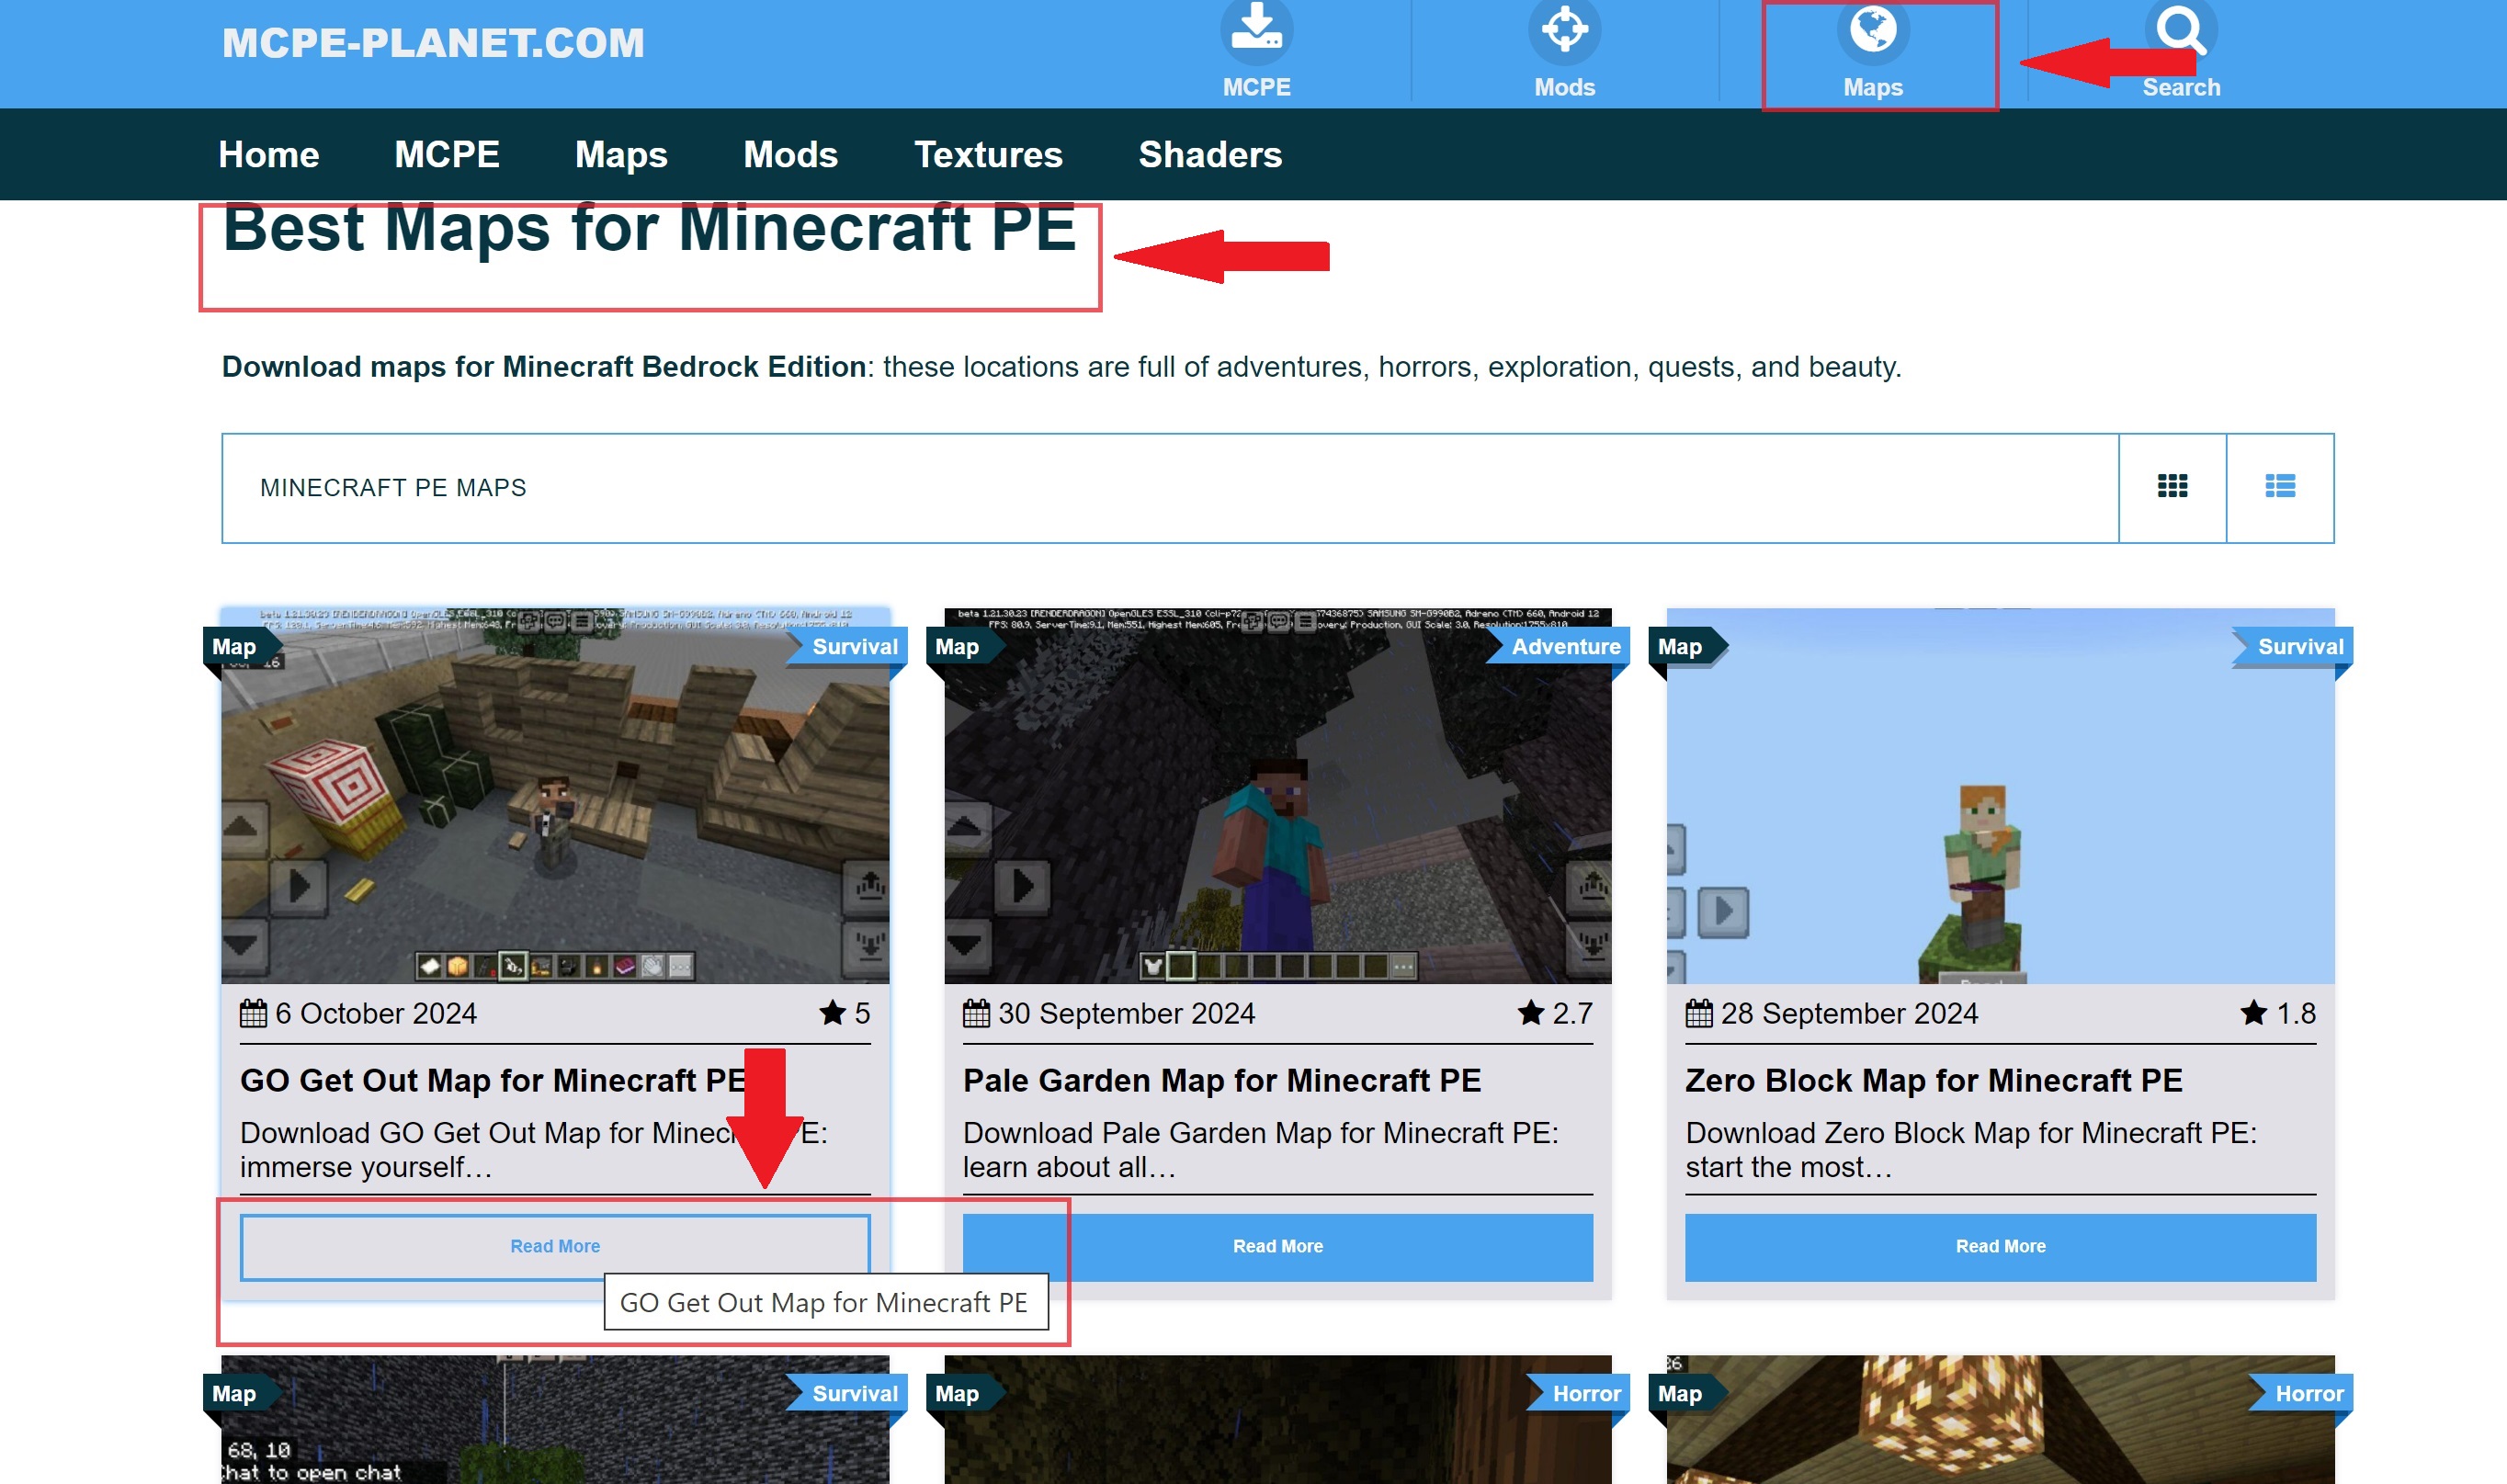Navigate to the Textures menu item
Screen dimensions: 2507x1484
pos(990,155)
